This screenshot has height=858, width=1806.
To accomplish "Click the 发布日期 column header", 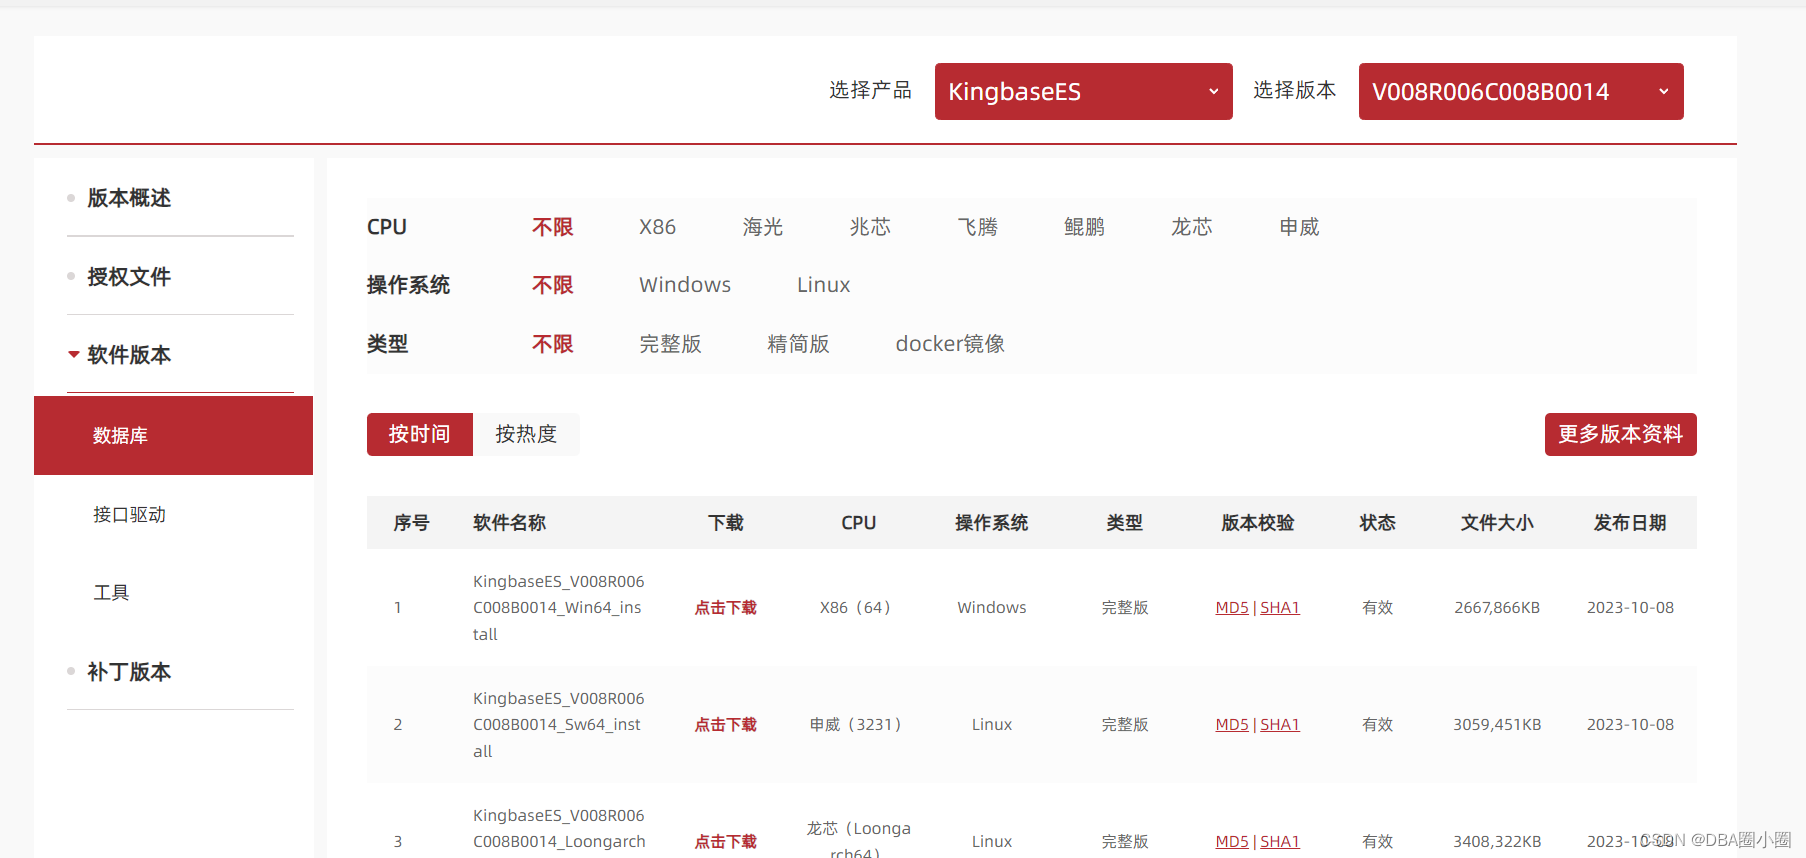I will pyautogui.click(x=1630, y=523).
